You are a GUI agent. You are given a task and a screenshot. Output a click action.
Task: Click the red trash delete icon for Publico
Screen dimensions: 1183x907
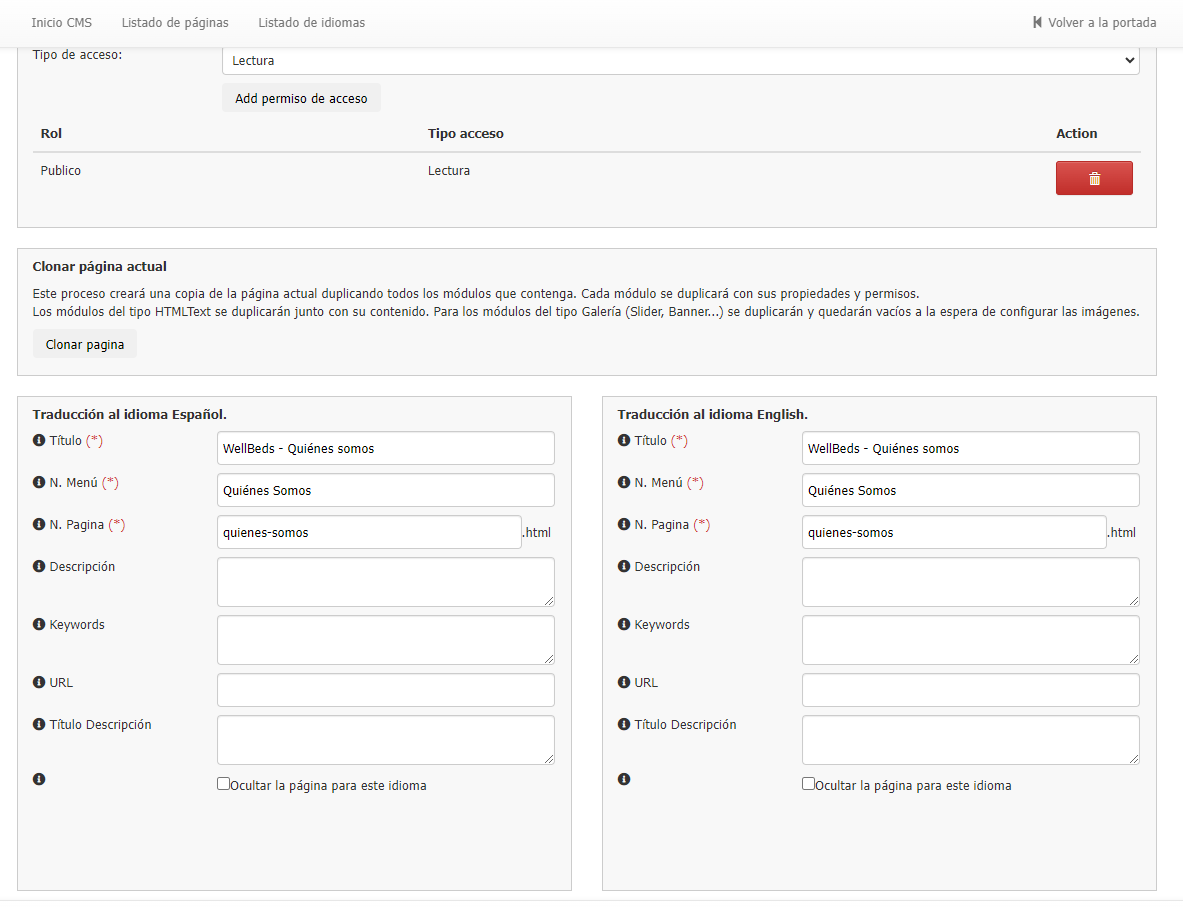(1094, 178)
